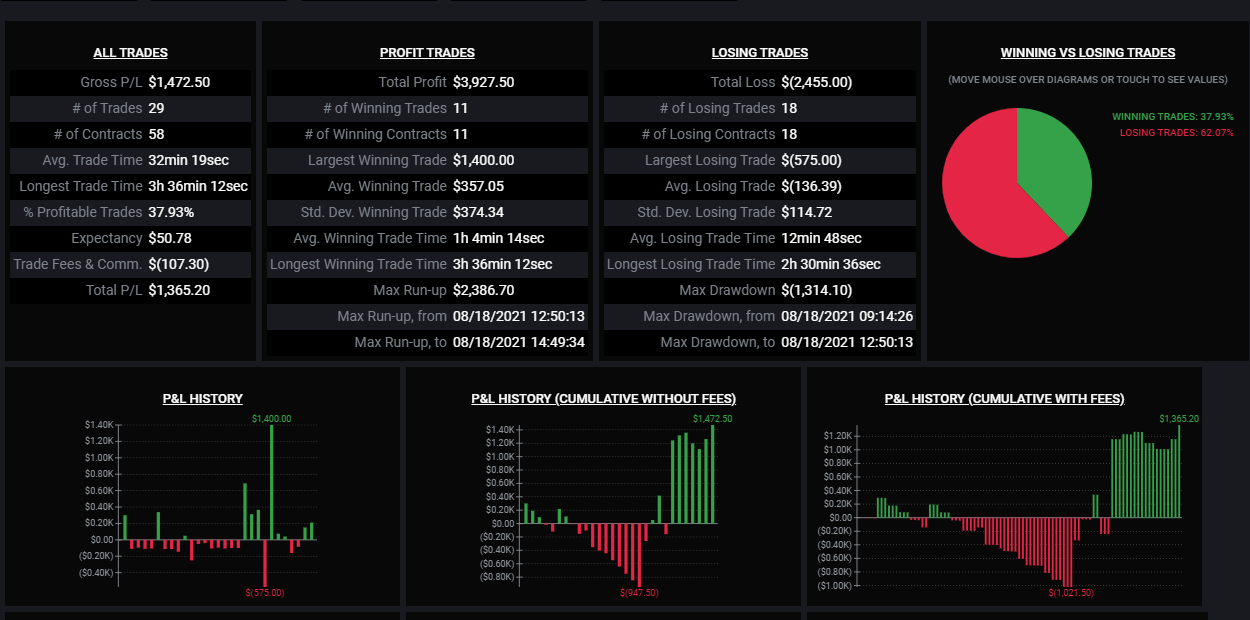Select the Std. Dev. Losing Trade value $114.72
The image size is (1250, 620).
(x=806, y=212)
